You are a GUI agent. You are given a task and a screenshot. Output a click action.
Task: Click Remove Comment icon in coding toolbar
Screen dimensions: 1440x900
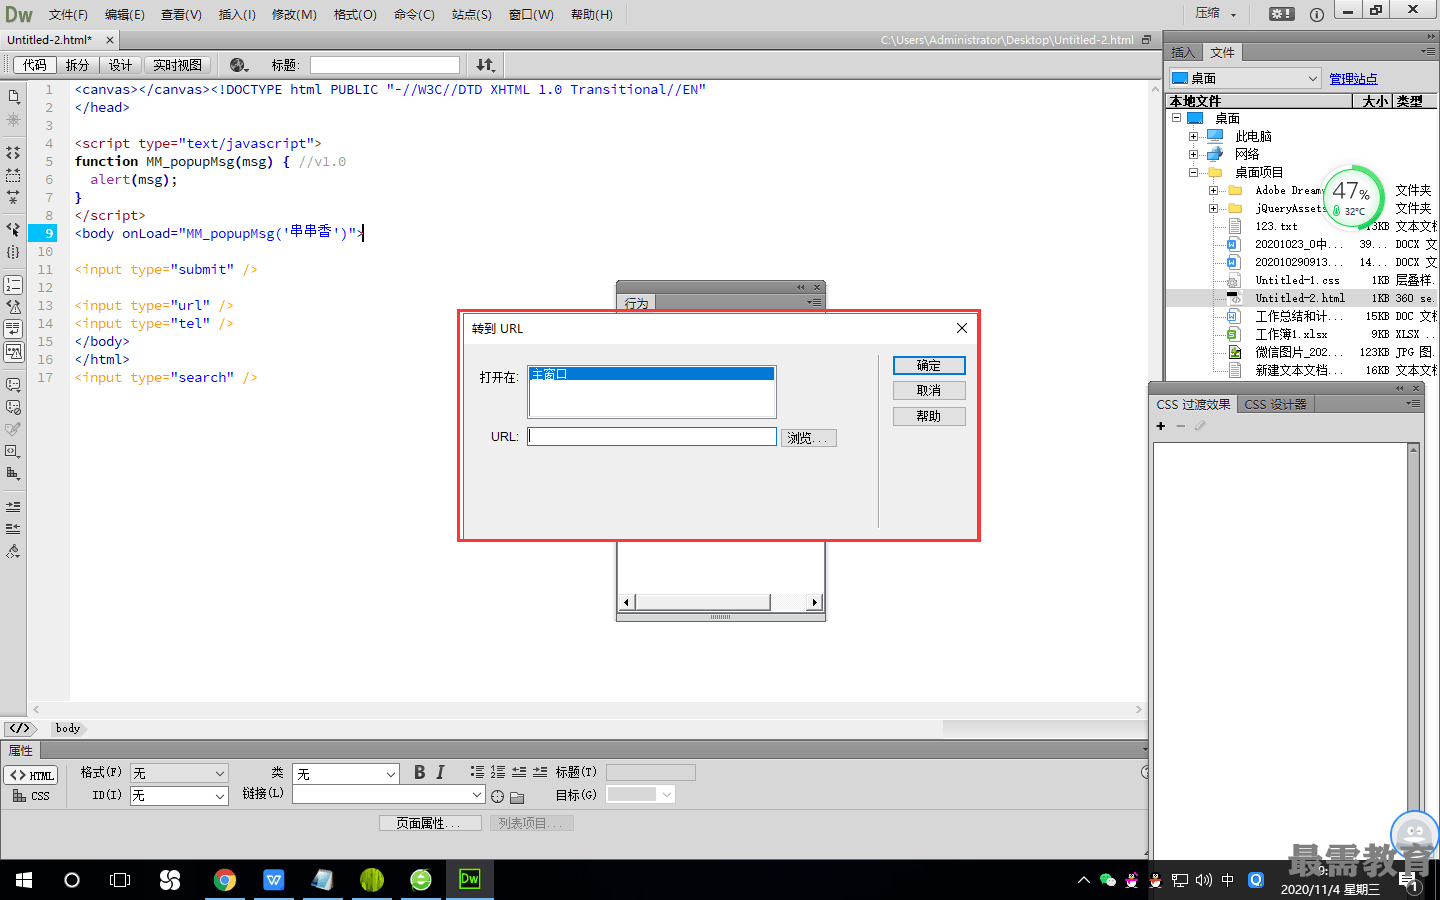point(13,407)
